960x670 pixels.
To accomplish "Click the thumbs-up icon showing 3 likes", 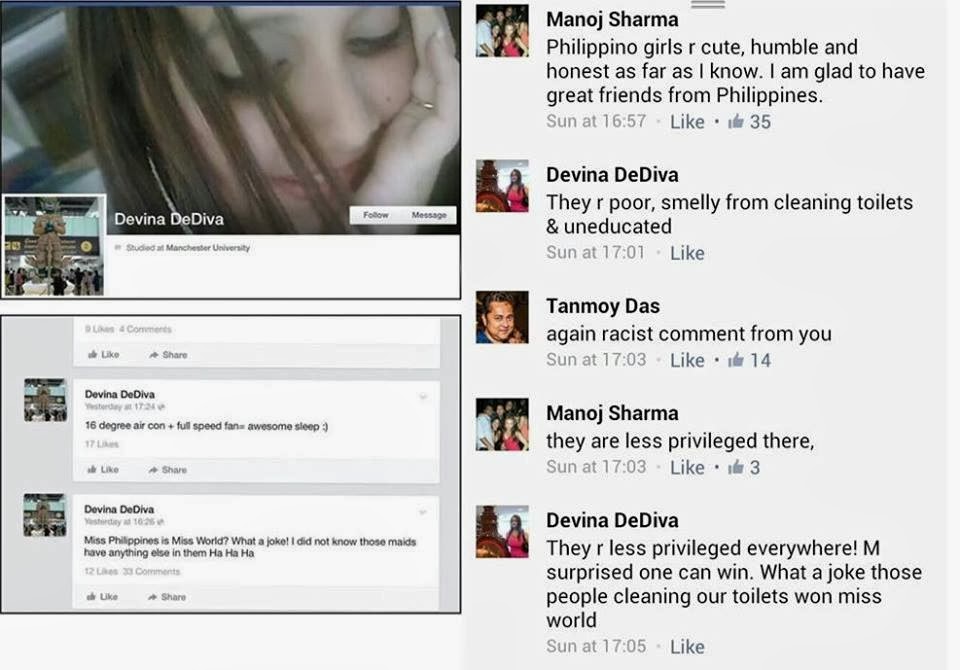I will 736,467.
